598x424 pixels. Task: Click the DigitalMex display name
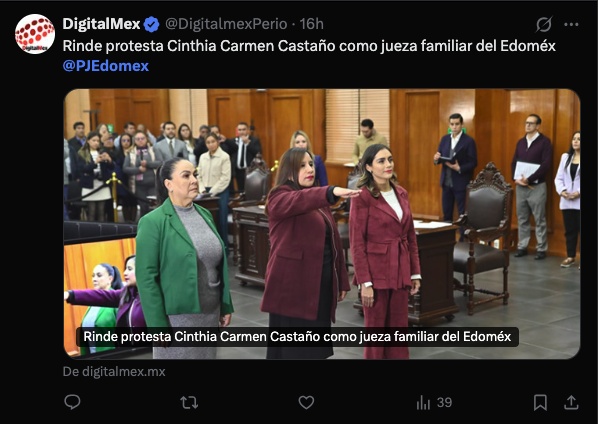point(101,24)
